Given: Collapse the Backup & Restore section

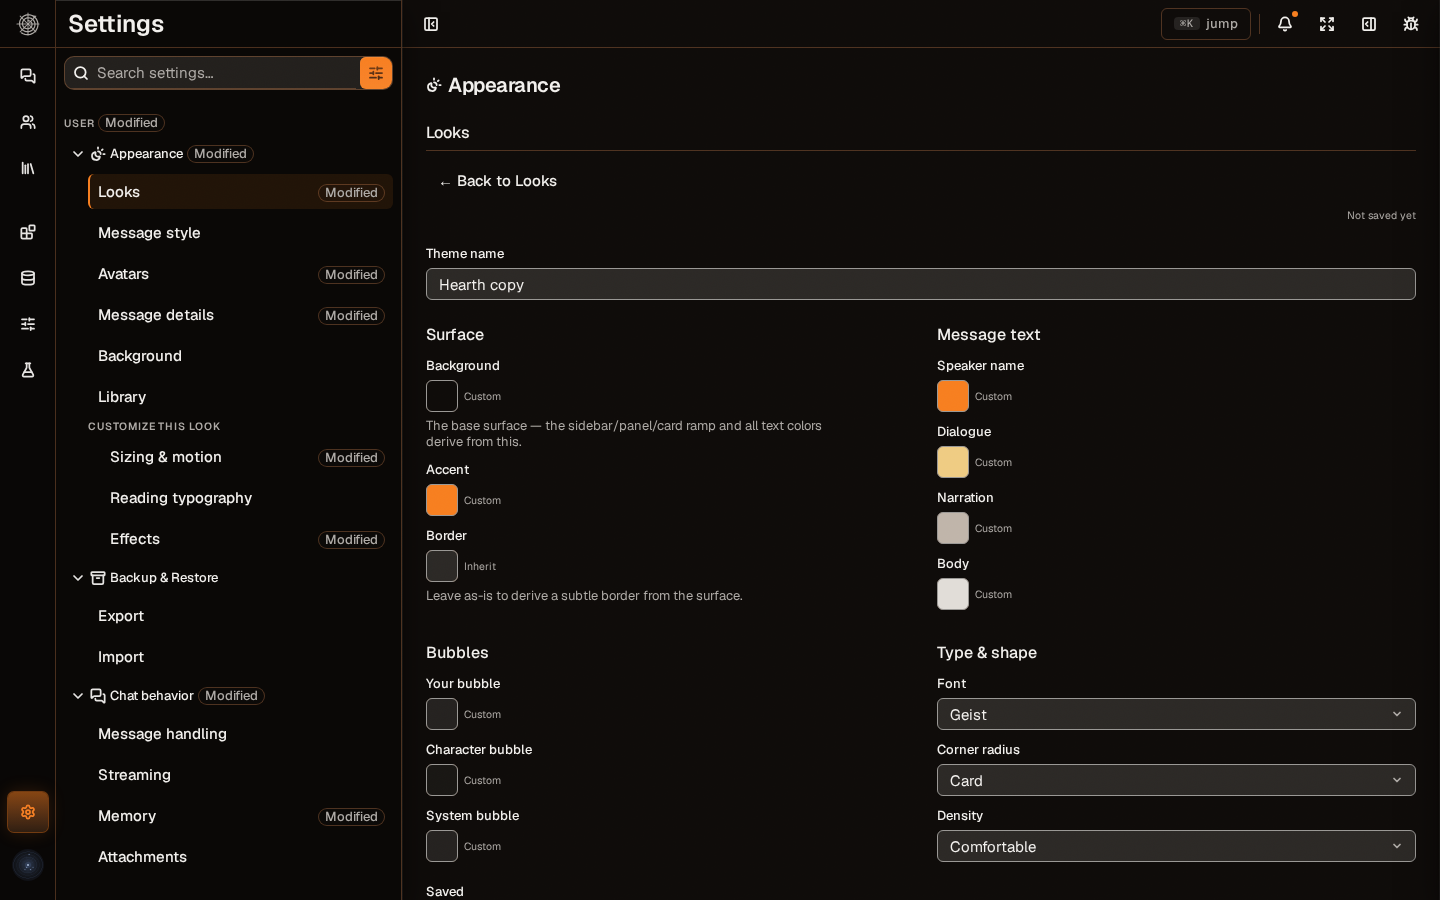Looking at the screenshot, I should click(78, 578).
